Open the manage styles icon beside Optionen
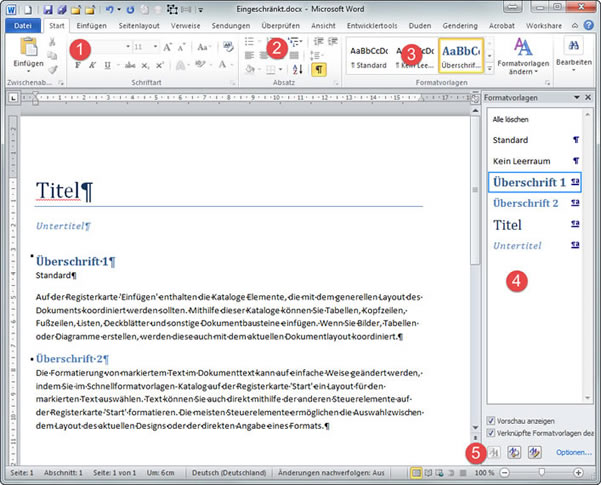The height and width of the screenshot is (485, 601). 533,452
